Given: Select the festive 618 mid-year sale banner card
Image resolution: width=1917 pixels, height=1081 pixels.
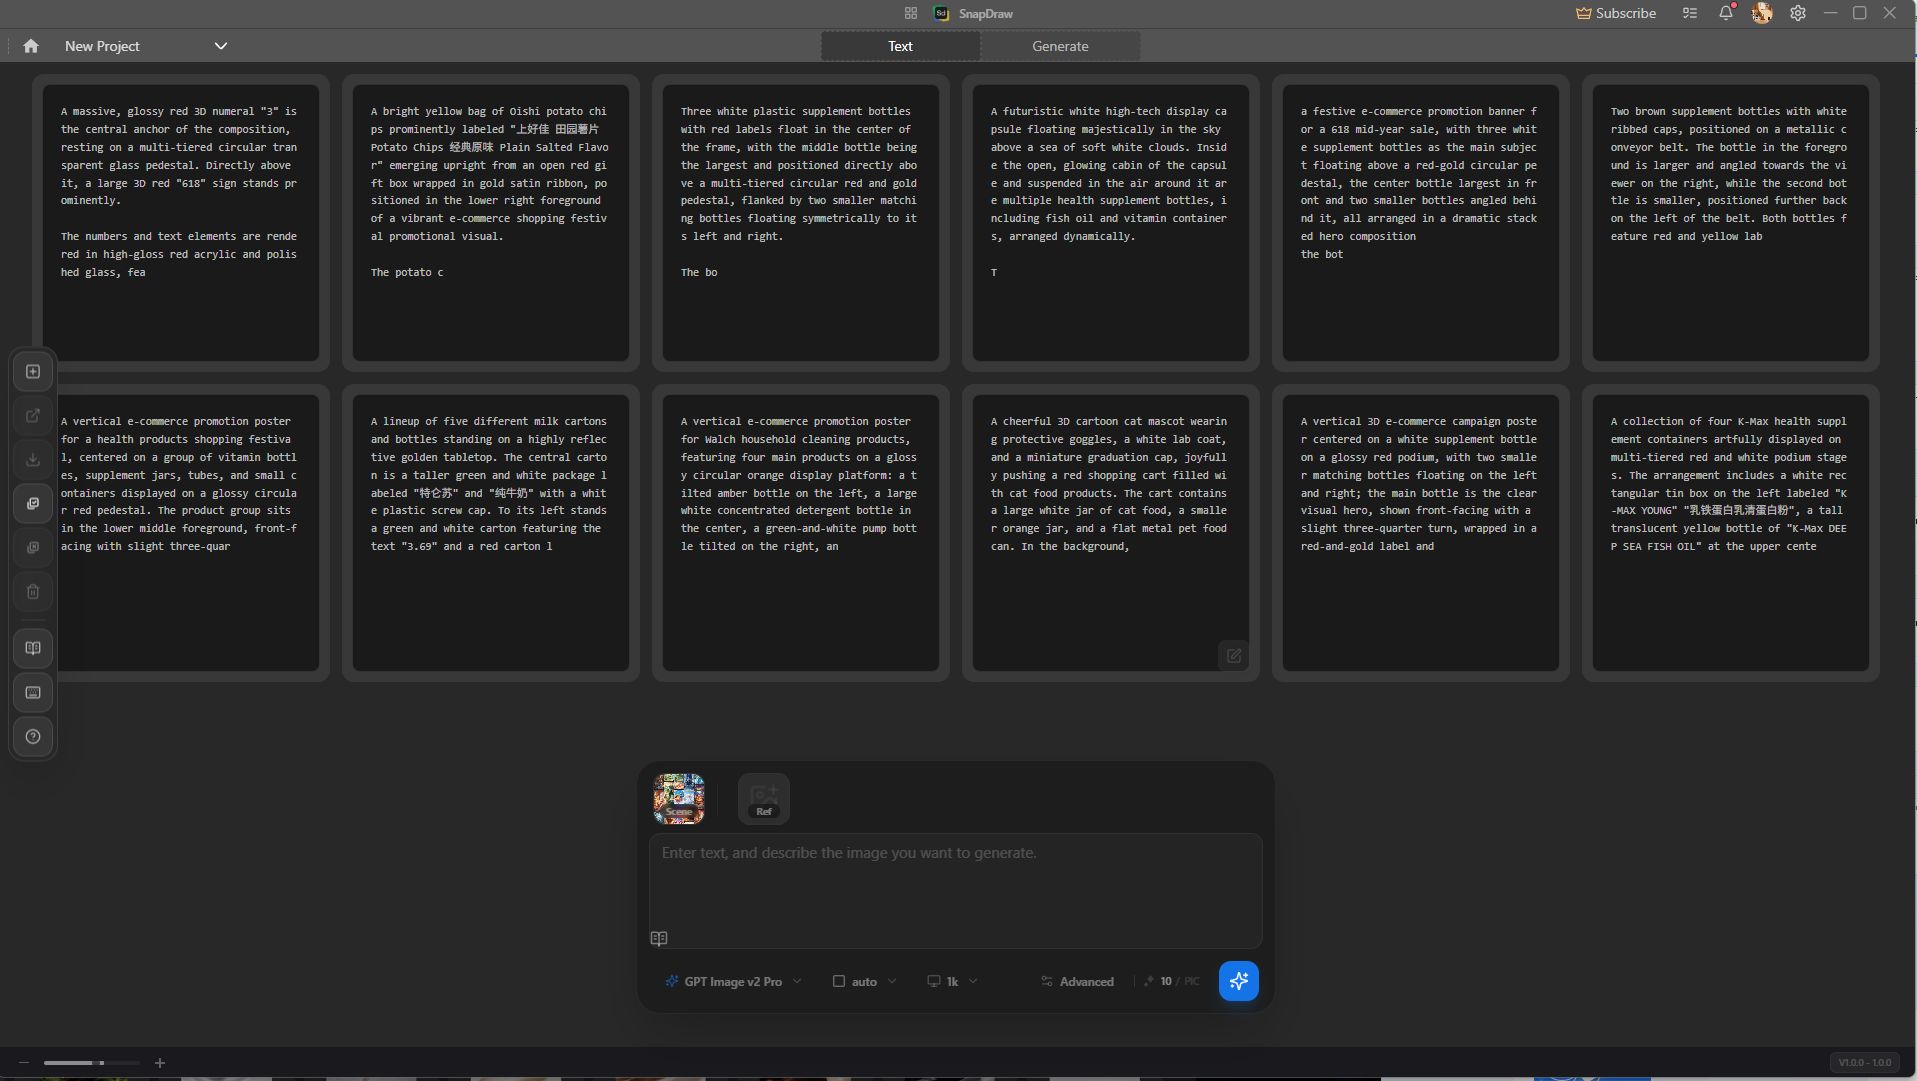Looking at the screenshot, I should [1421, 223].
